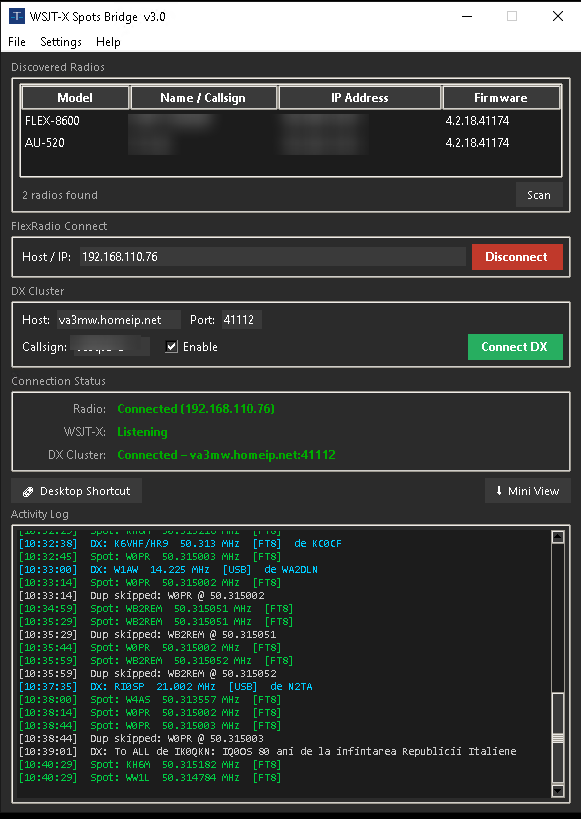This screenshot has width=581, height=819.
Task: Toggle the Enable checkbox for DX Cluster
Action: (171, 346)
